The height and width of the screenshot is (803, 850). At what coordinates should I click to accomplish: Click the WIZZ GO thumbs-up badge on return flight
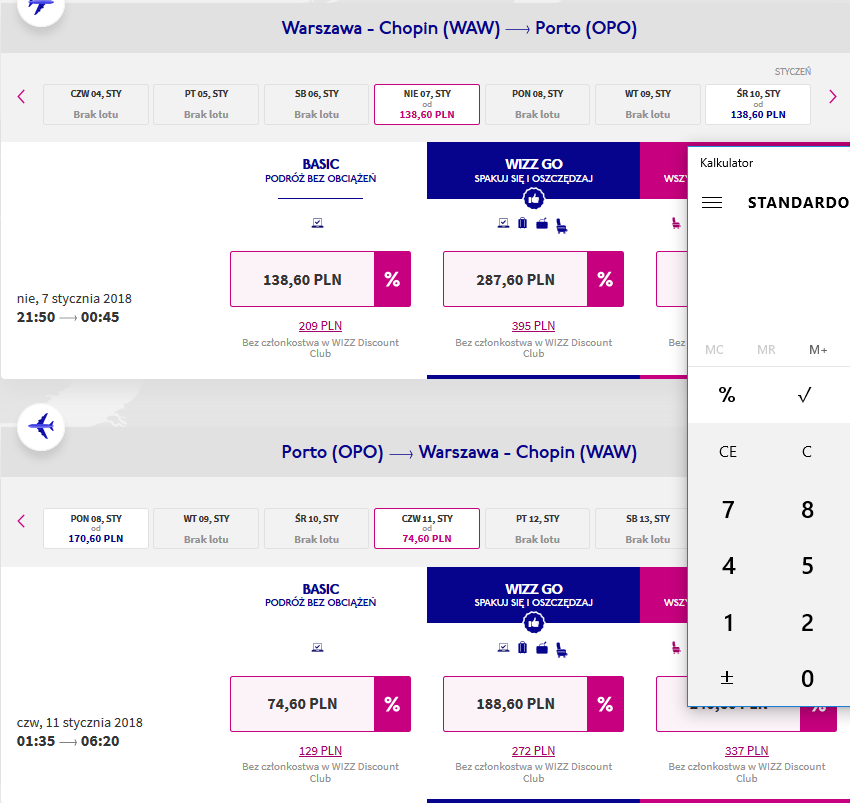(534, 624)
